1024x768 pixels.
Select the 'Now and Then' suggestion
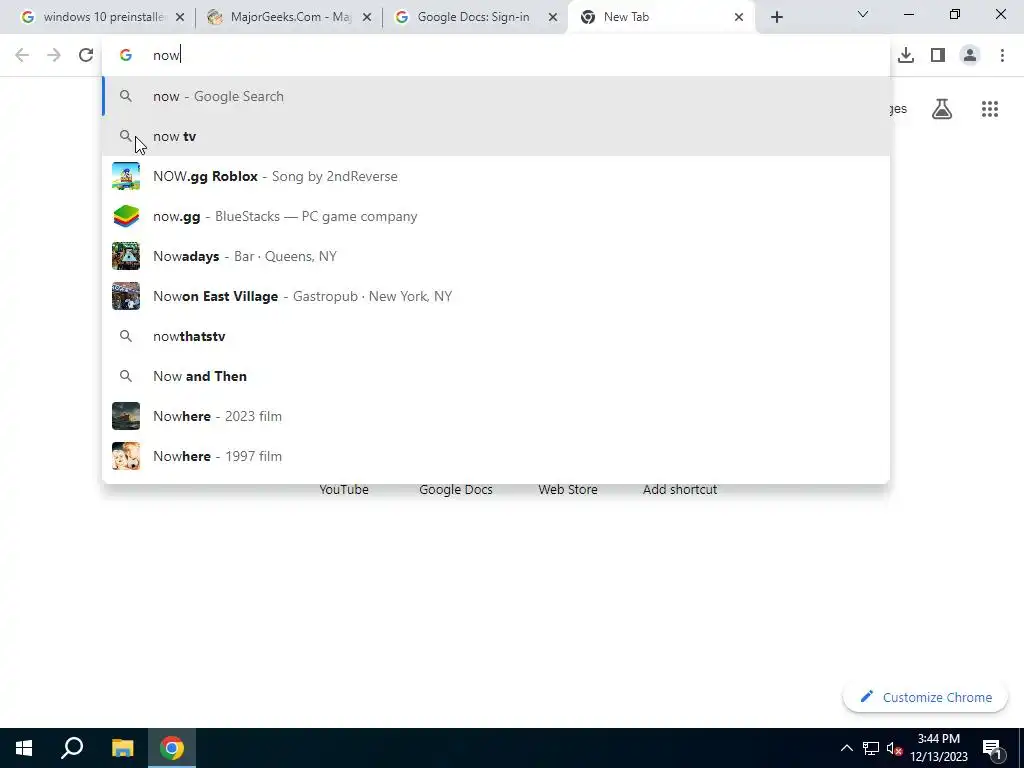click(x=496, y=376)
